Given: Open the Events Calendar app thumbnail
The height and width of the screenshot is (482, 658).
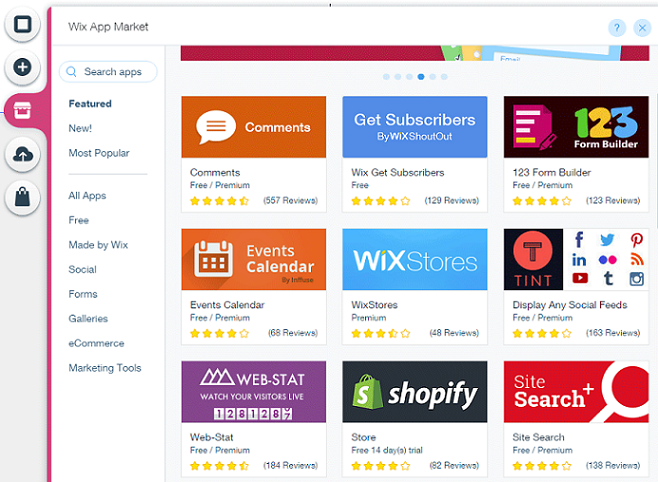Looking at the screenshot, I should [x=253, y=259].
